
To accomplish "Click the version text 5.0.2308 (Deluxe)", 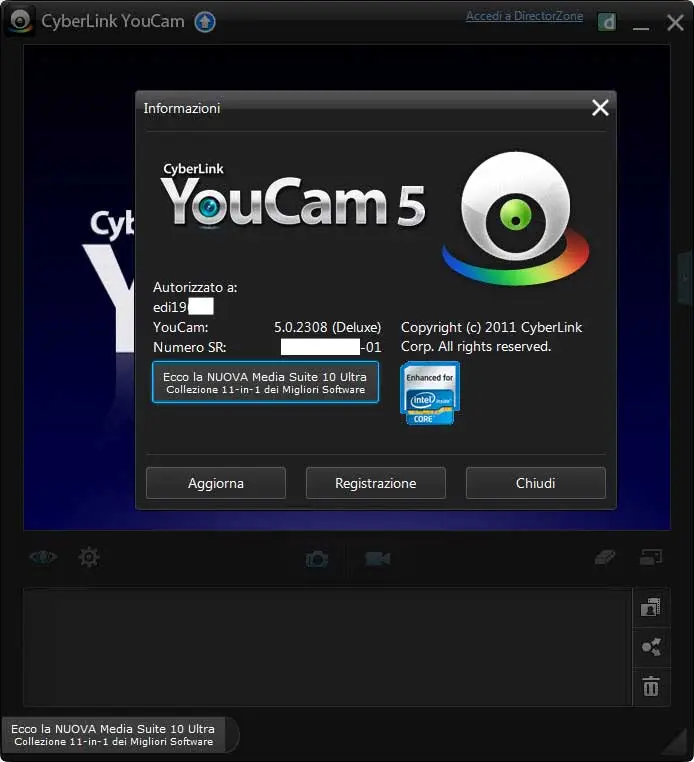I will 328,327.
